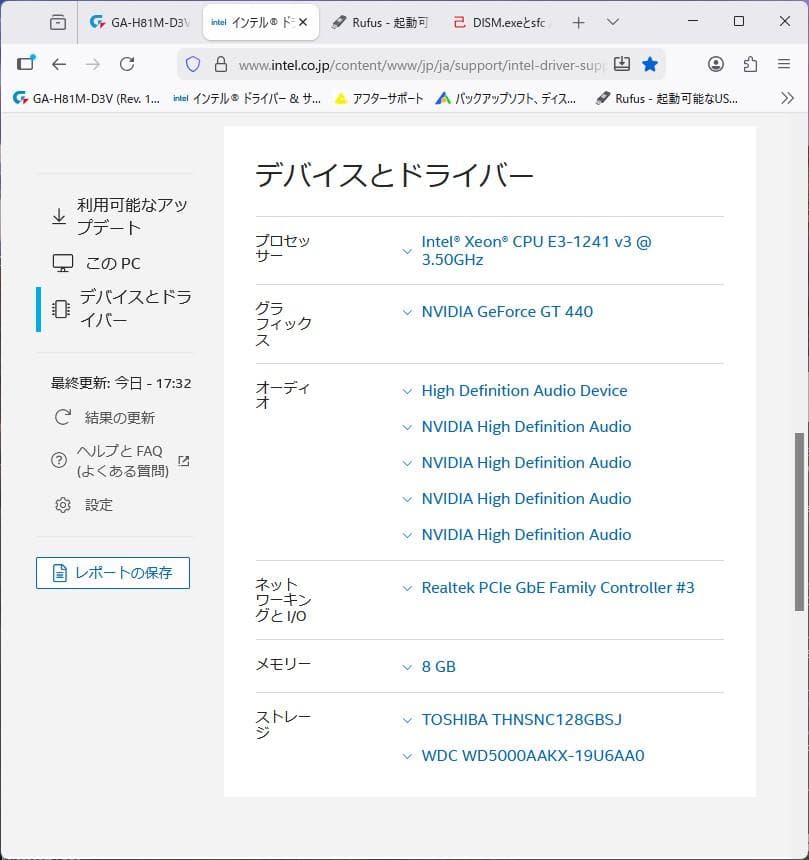Image resolution: width=809 pixels, height=860 pixels.
Task: Switch to the DISM.exeとsfc tab
Action: pyautogui.click(x=499, y=22)
